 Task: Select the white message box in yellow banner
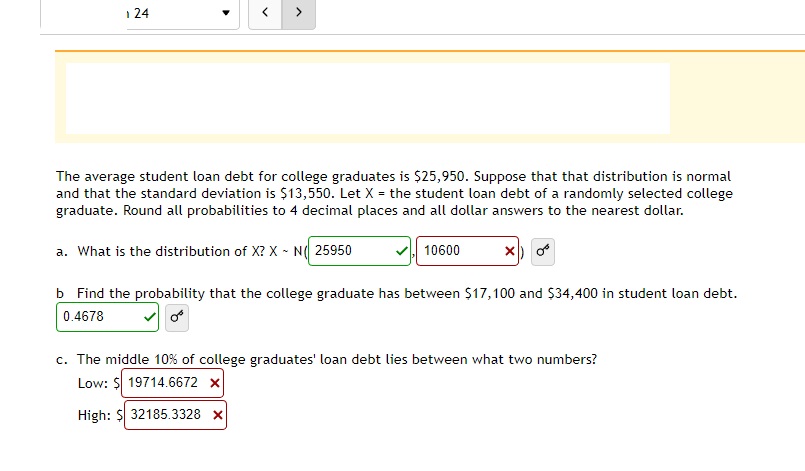click(368, 99)
